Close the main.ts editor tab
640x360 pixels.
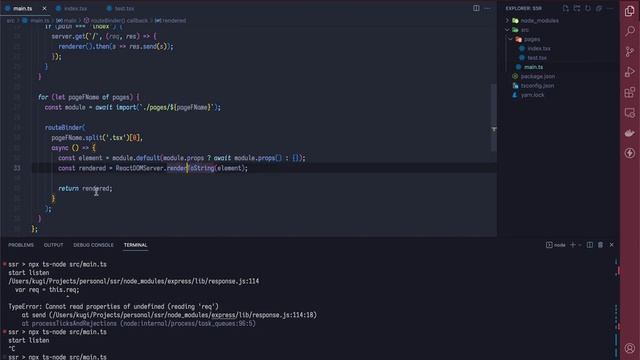(x=44, y=8)
